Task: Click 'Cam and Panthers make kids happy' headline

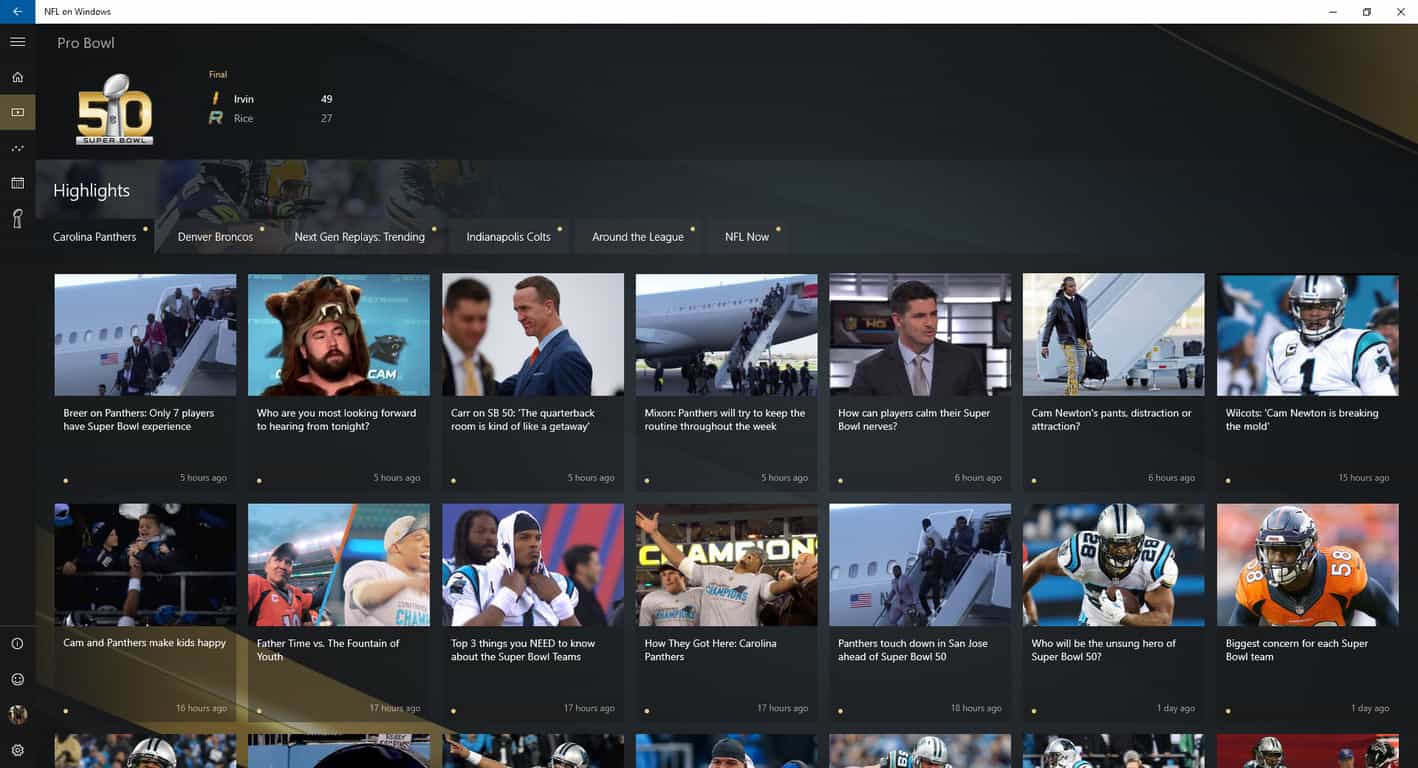Action: click(x=145, y=643)
